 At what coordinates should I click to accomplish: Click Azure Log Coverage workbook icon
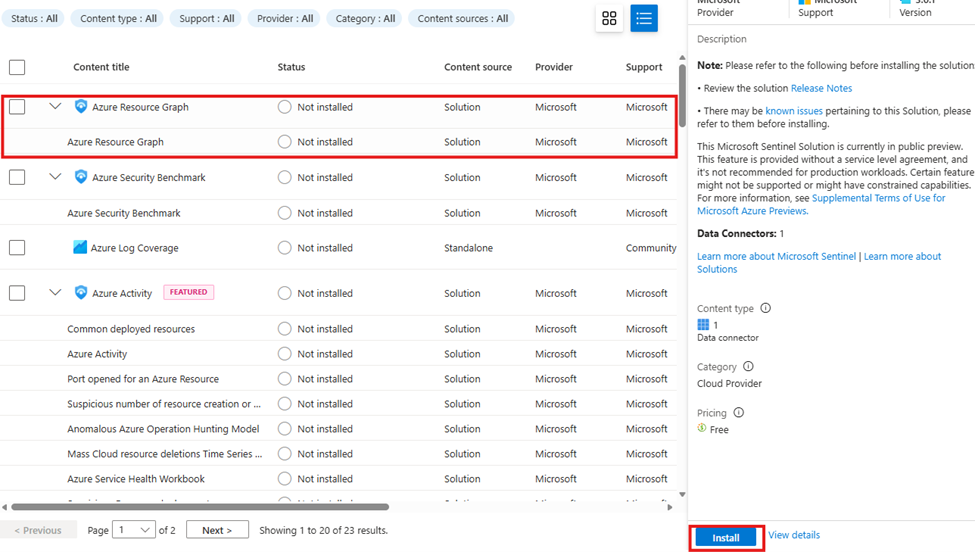[x=80, y=247]
